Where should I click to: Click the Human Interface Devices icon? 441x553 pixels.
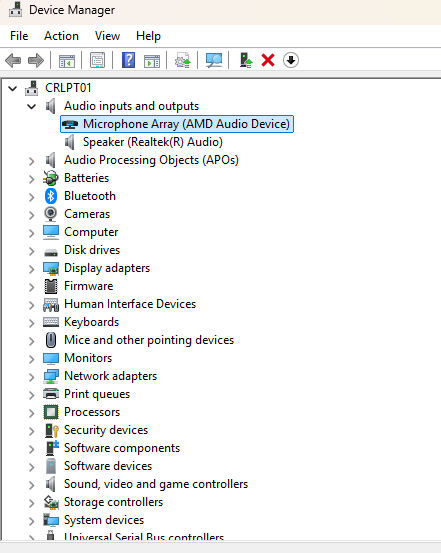click(x=51, y=304)
